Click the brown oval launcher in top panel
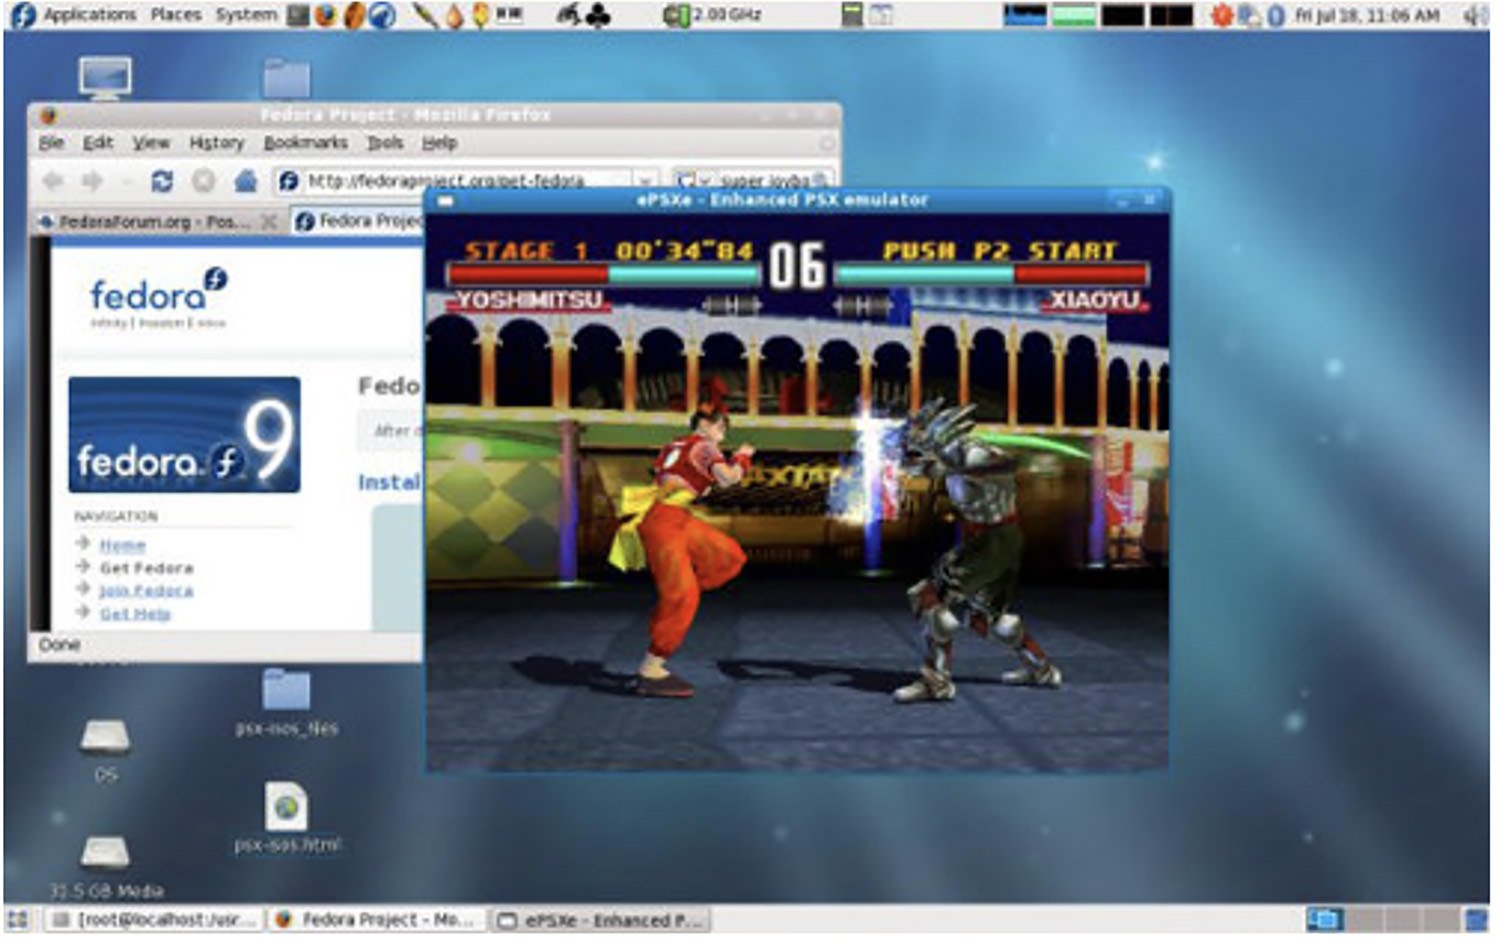 pyautogui.click(x=354, y=15)
